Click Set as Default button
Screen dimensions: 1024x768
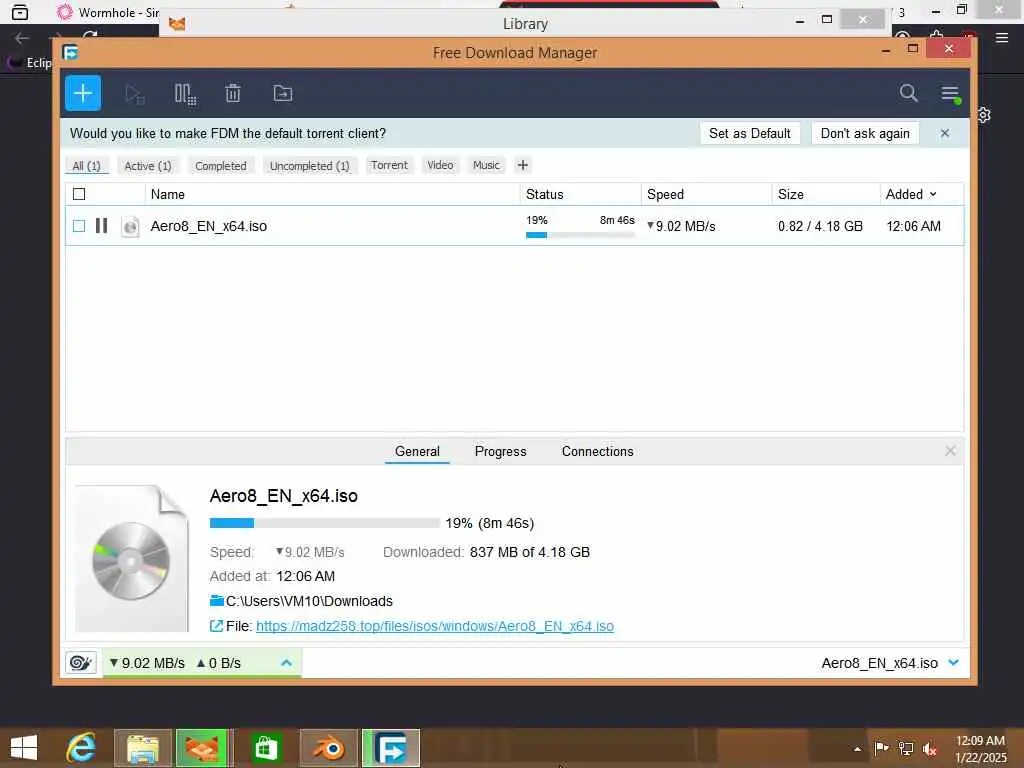pyautogui.click(x=750, y=133)
